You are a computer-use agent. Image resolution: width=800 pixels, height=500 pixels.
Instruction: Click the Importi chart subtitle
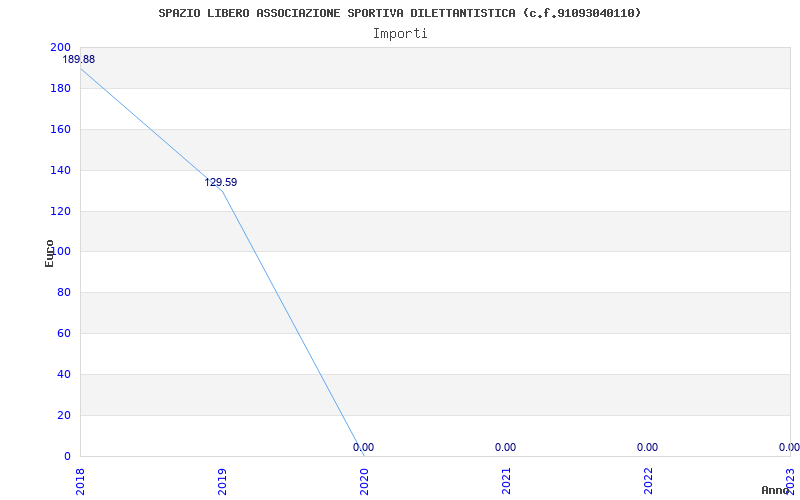click(400, 34)
